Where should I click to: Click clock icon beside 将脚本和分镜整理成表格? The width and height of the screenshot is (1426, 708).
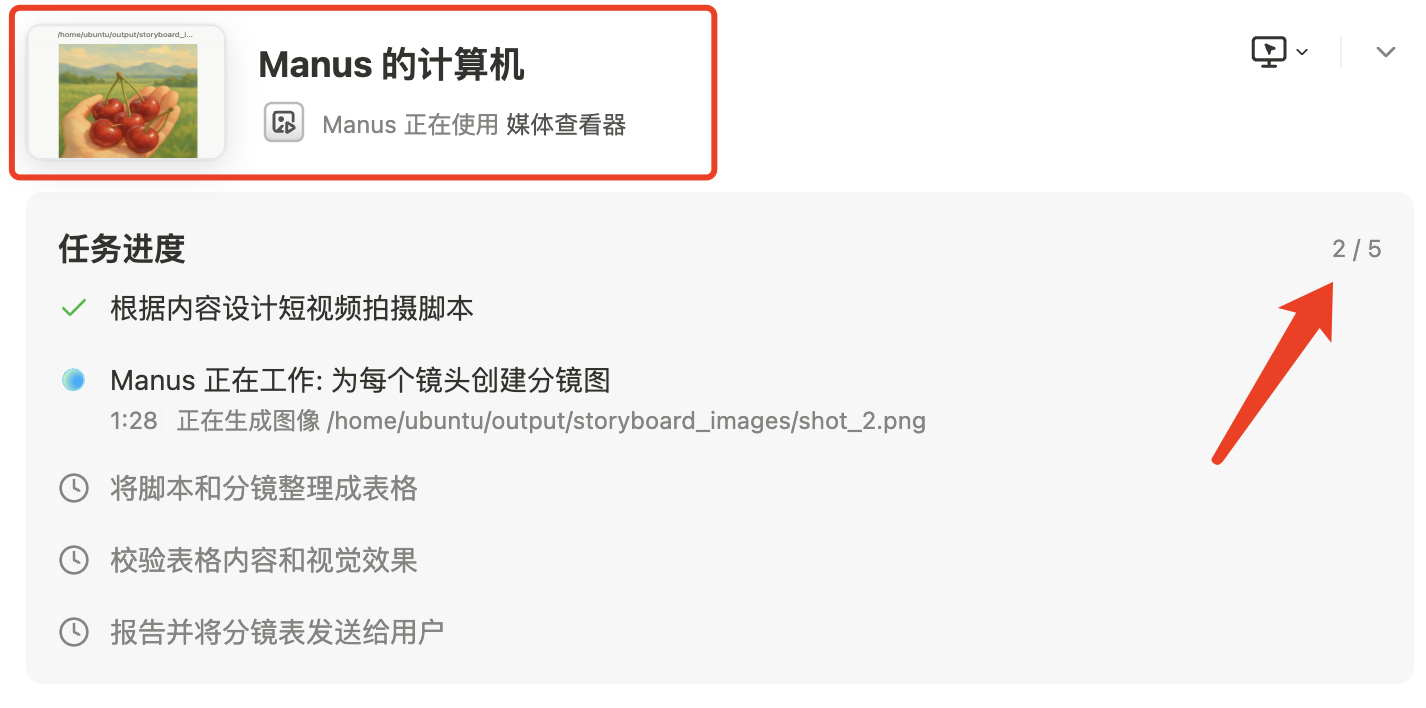coord(74,489)
